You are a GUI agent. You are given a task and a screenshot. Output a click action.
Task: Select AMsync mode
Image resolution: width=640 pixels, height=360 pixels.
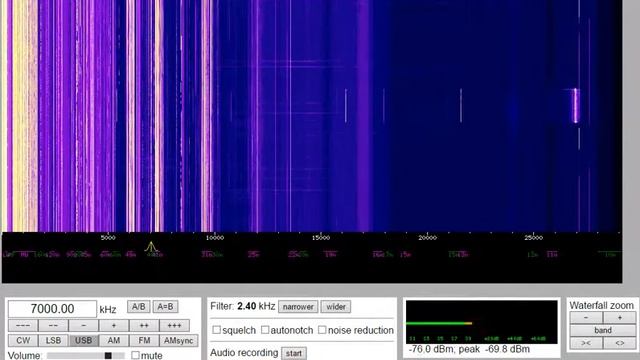click(178, 340)
